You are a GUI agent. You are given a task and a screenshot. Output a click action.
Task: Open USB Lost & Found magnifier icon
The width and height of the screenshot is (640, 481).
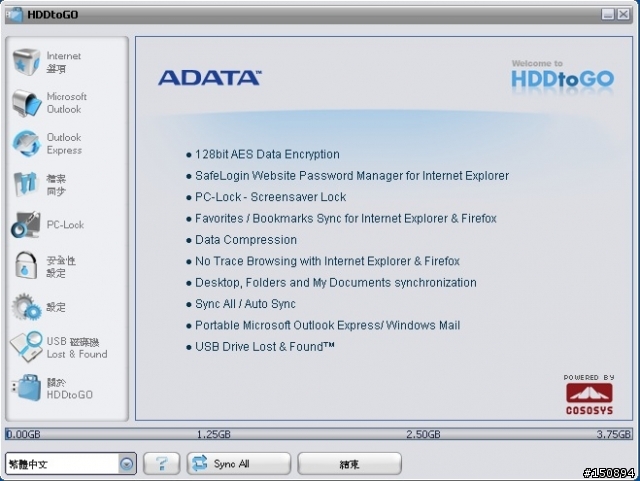tap(27, 347)
